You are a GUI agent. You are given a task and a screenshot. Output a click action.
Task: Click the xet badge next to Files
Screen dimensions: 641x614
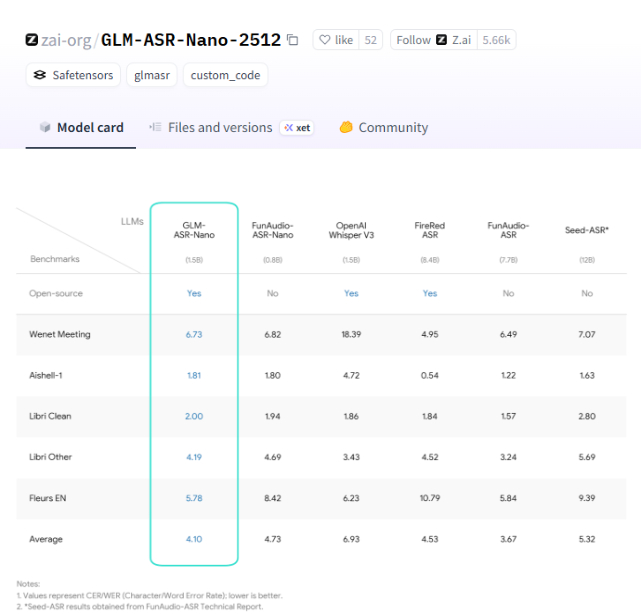coord(297,128)
